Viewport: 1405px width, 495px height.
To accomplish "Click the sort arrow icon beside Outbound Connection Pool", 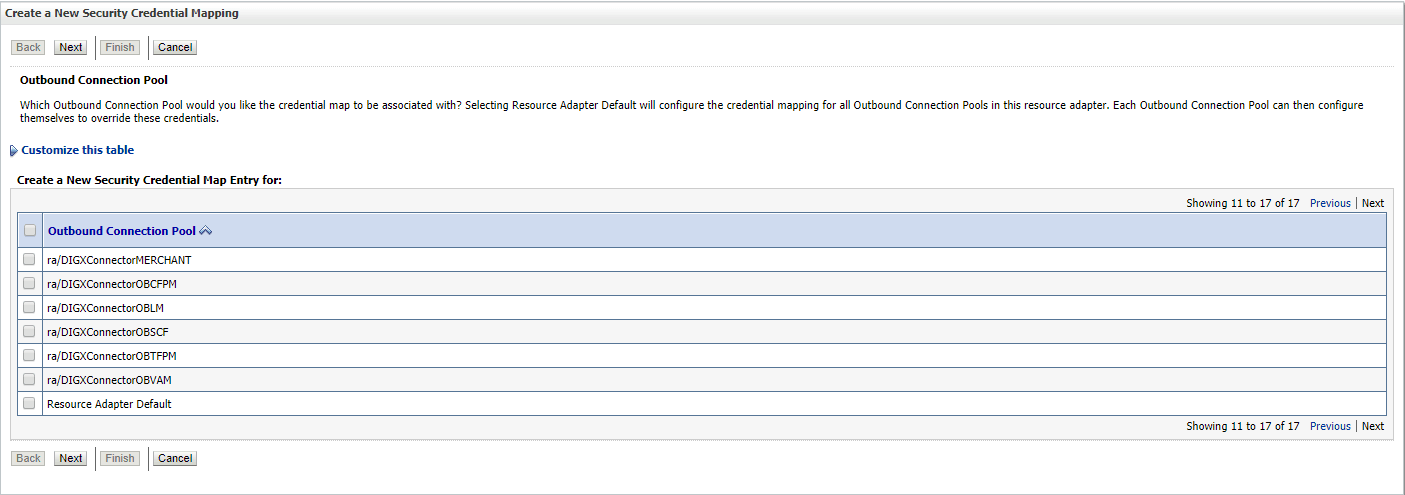I will 206,231.
